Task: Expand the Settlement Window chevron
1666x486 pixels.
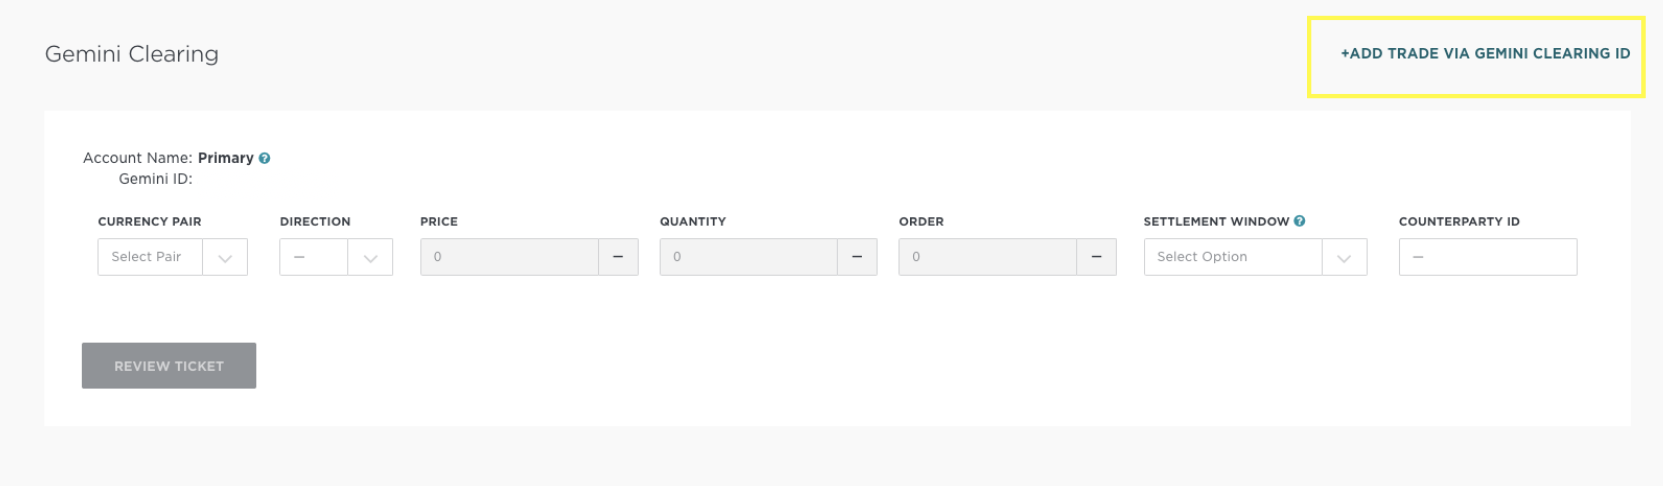Action: pyautogui.click(x=1344, y=258)
